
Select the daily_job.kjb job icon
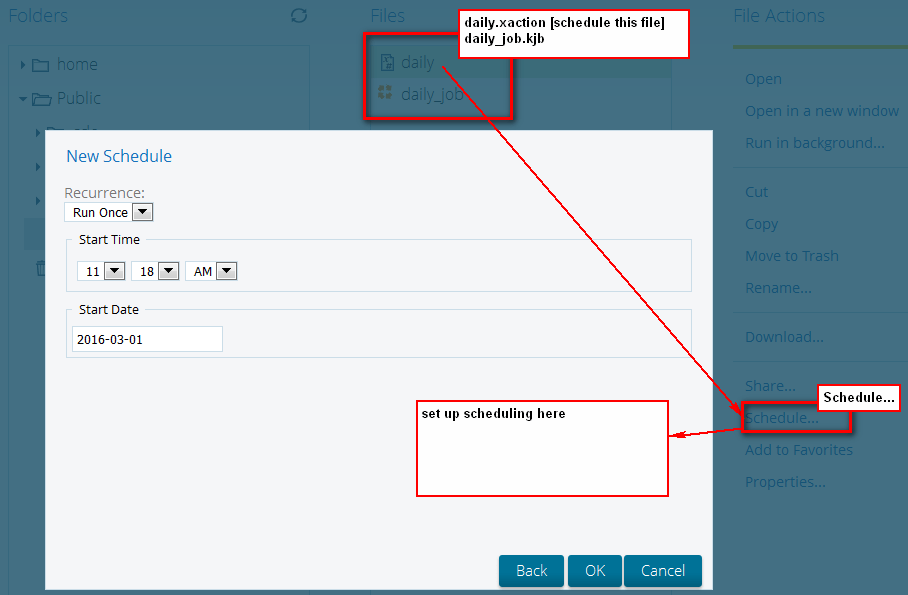385,94
